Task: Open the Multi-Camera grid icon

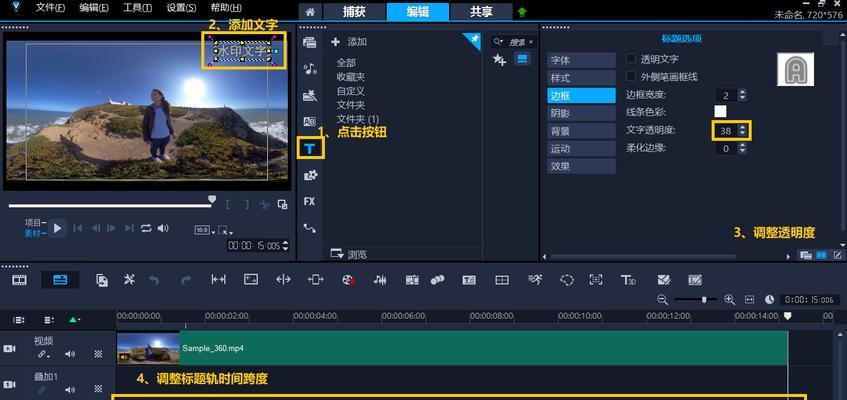Action: (x=502, y=280)
